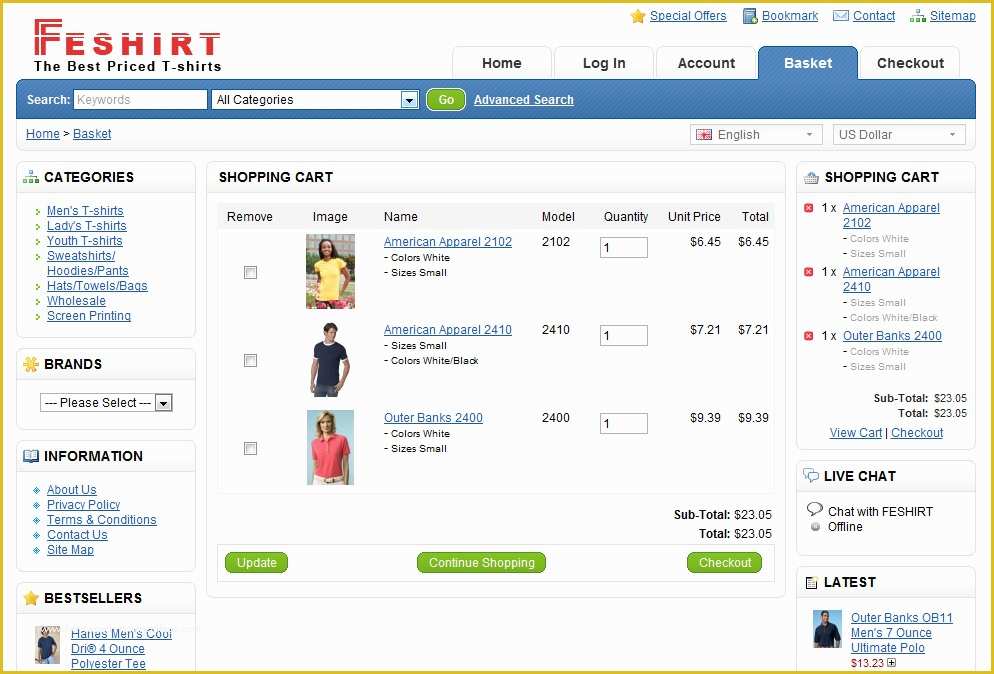Screen dimensions: 994x674
Task: Click the basket icon beside sidebar Shopping Cart heading
Action: click(x=811, y=178)
